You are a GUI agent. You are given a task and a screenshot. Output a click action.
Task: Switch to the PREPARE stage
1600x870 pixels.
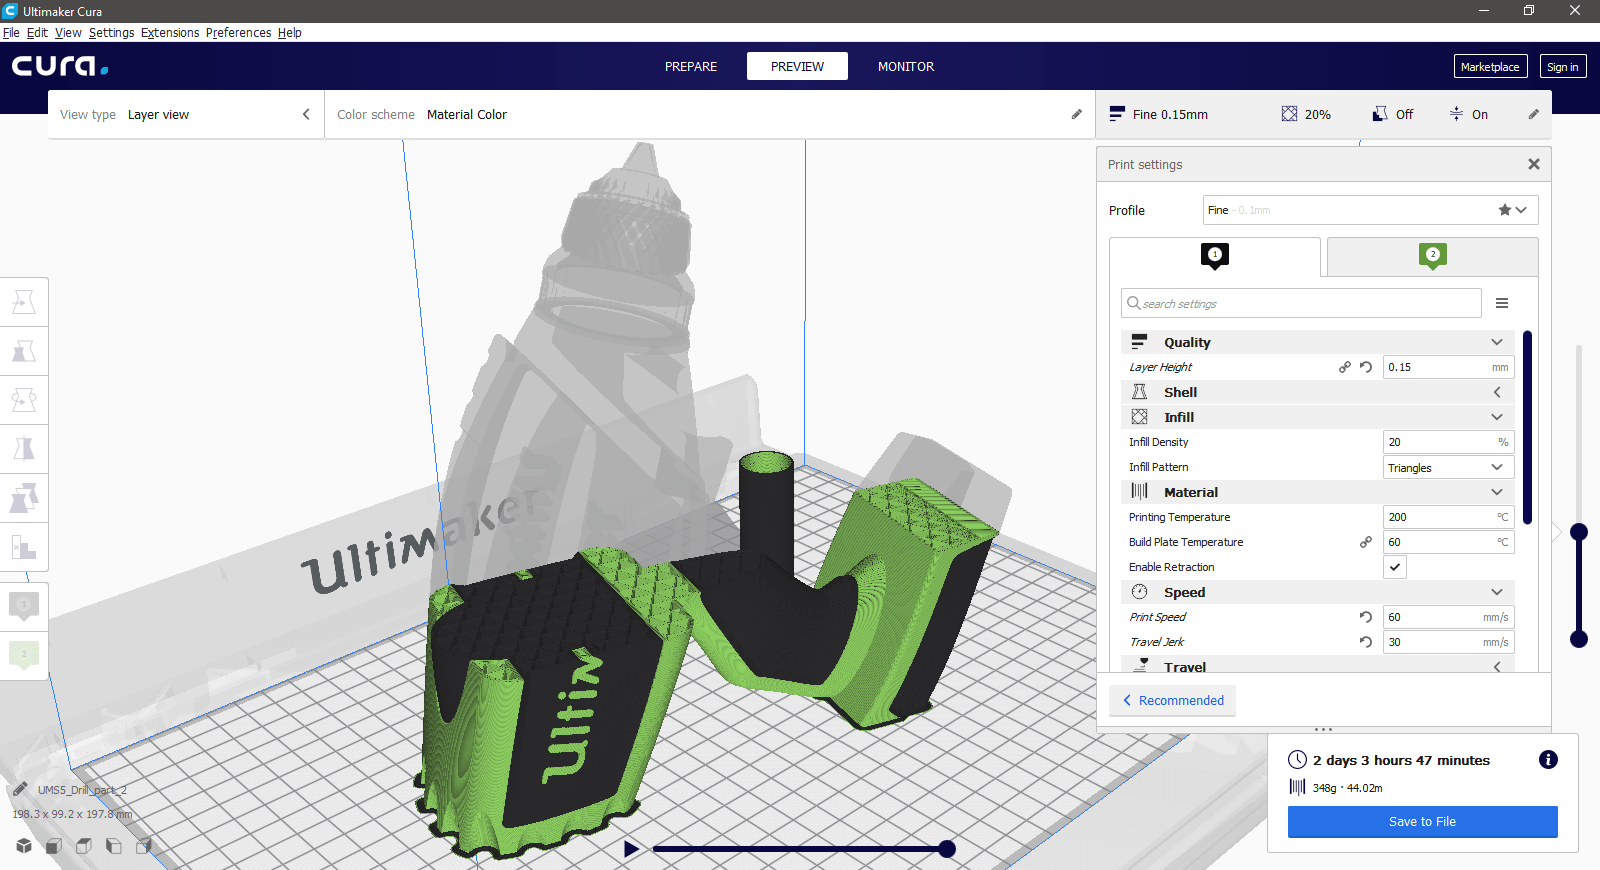tap(691, 66)
